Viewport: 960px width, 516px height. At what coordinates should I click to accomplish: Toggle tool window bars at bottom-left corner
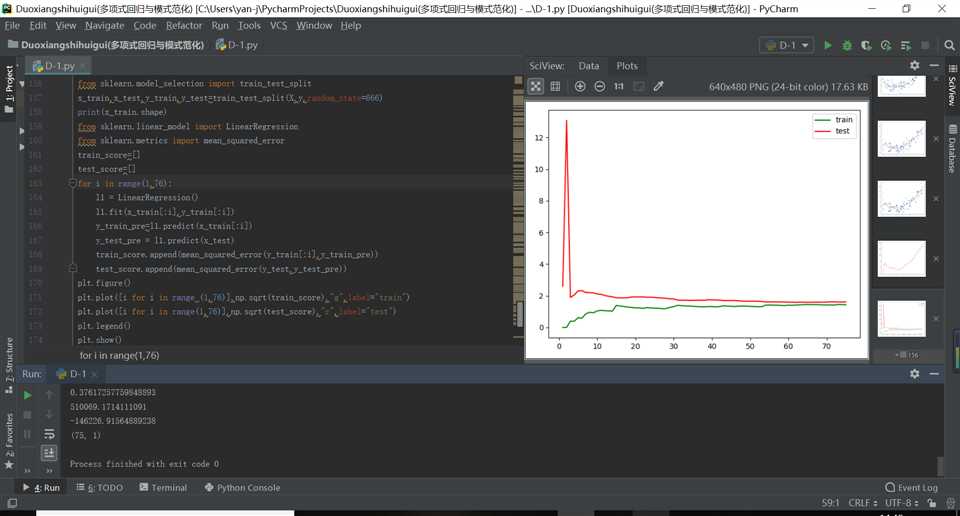point(12,503)
